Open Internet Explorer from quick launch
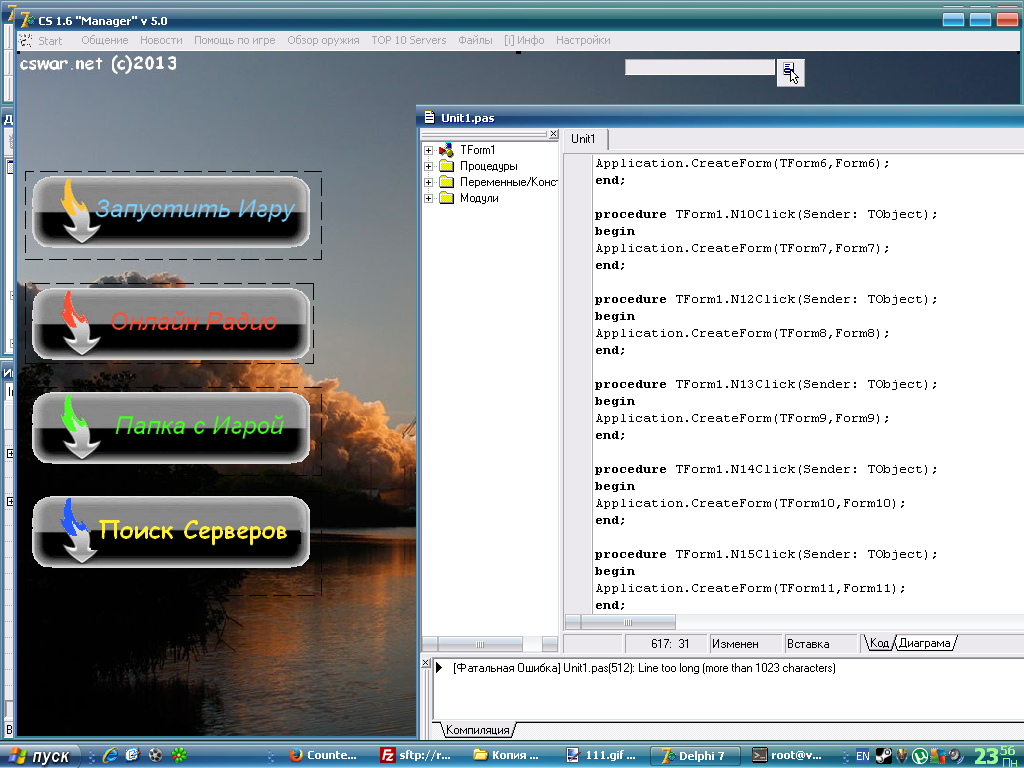Image resolution: width=1024 pixels, height=768 pixels. [110, 755]
